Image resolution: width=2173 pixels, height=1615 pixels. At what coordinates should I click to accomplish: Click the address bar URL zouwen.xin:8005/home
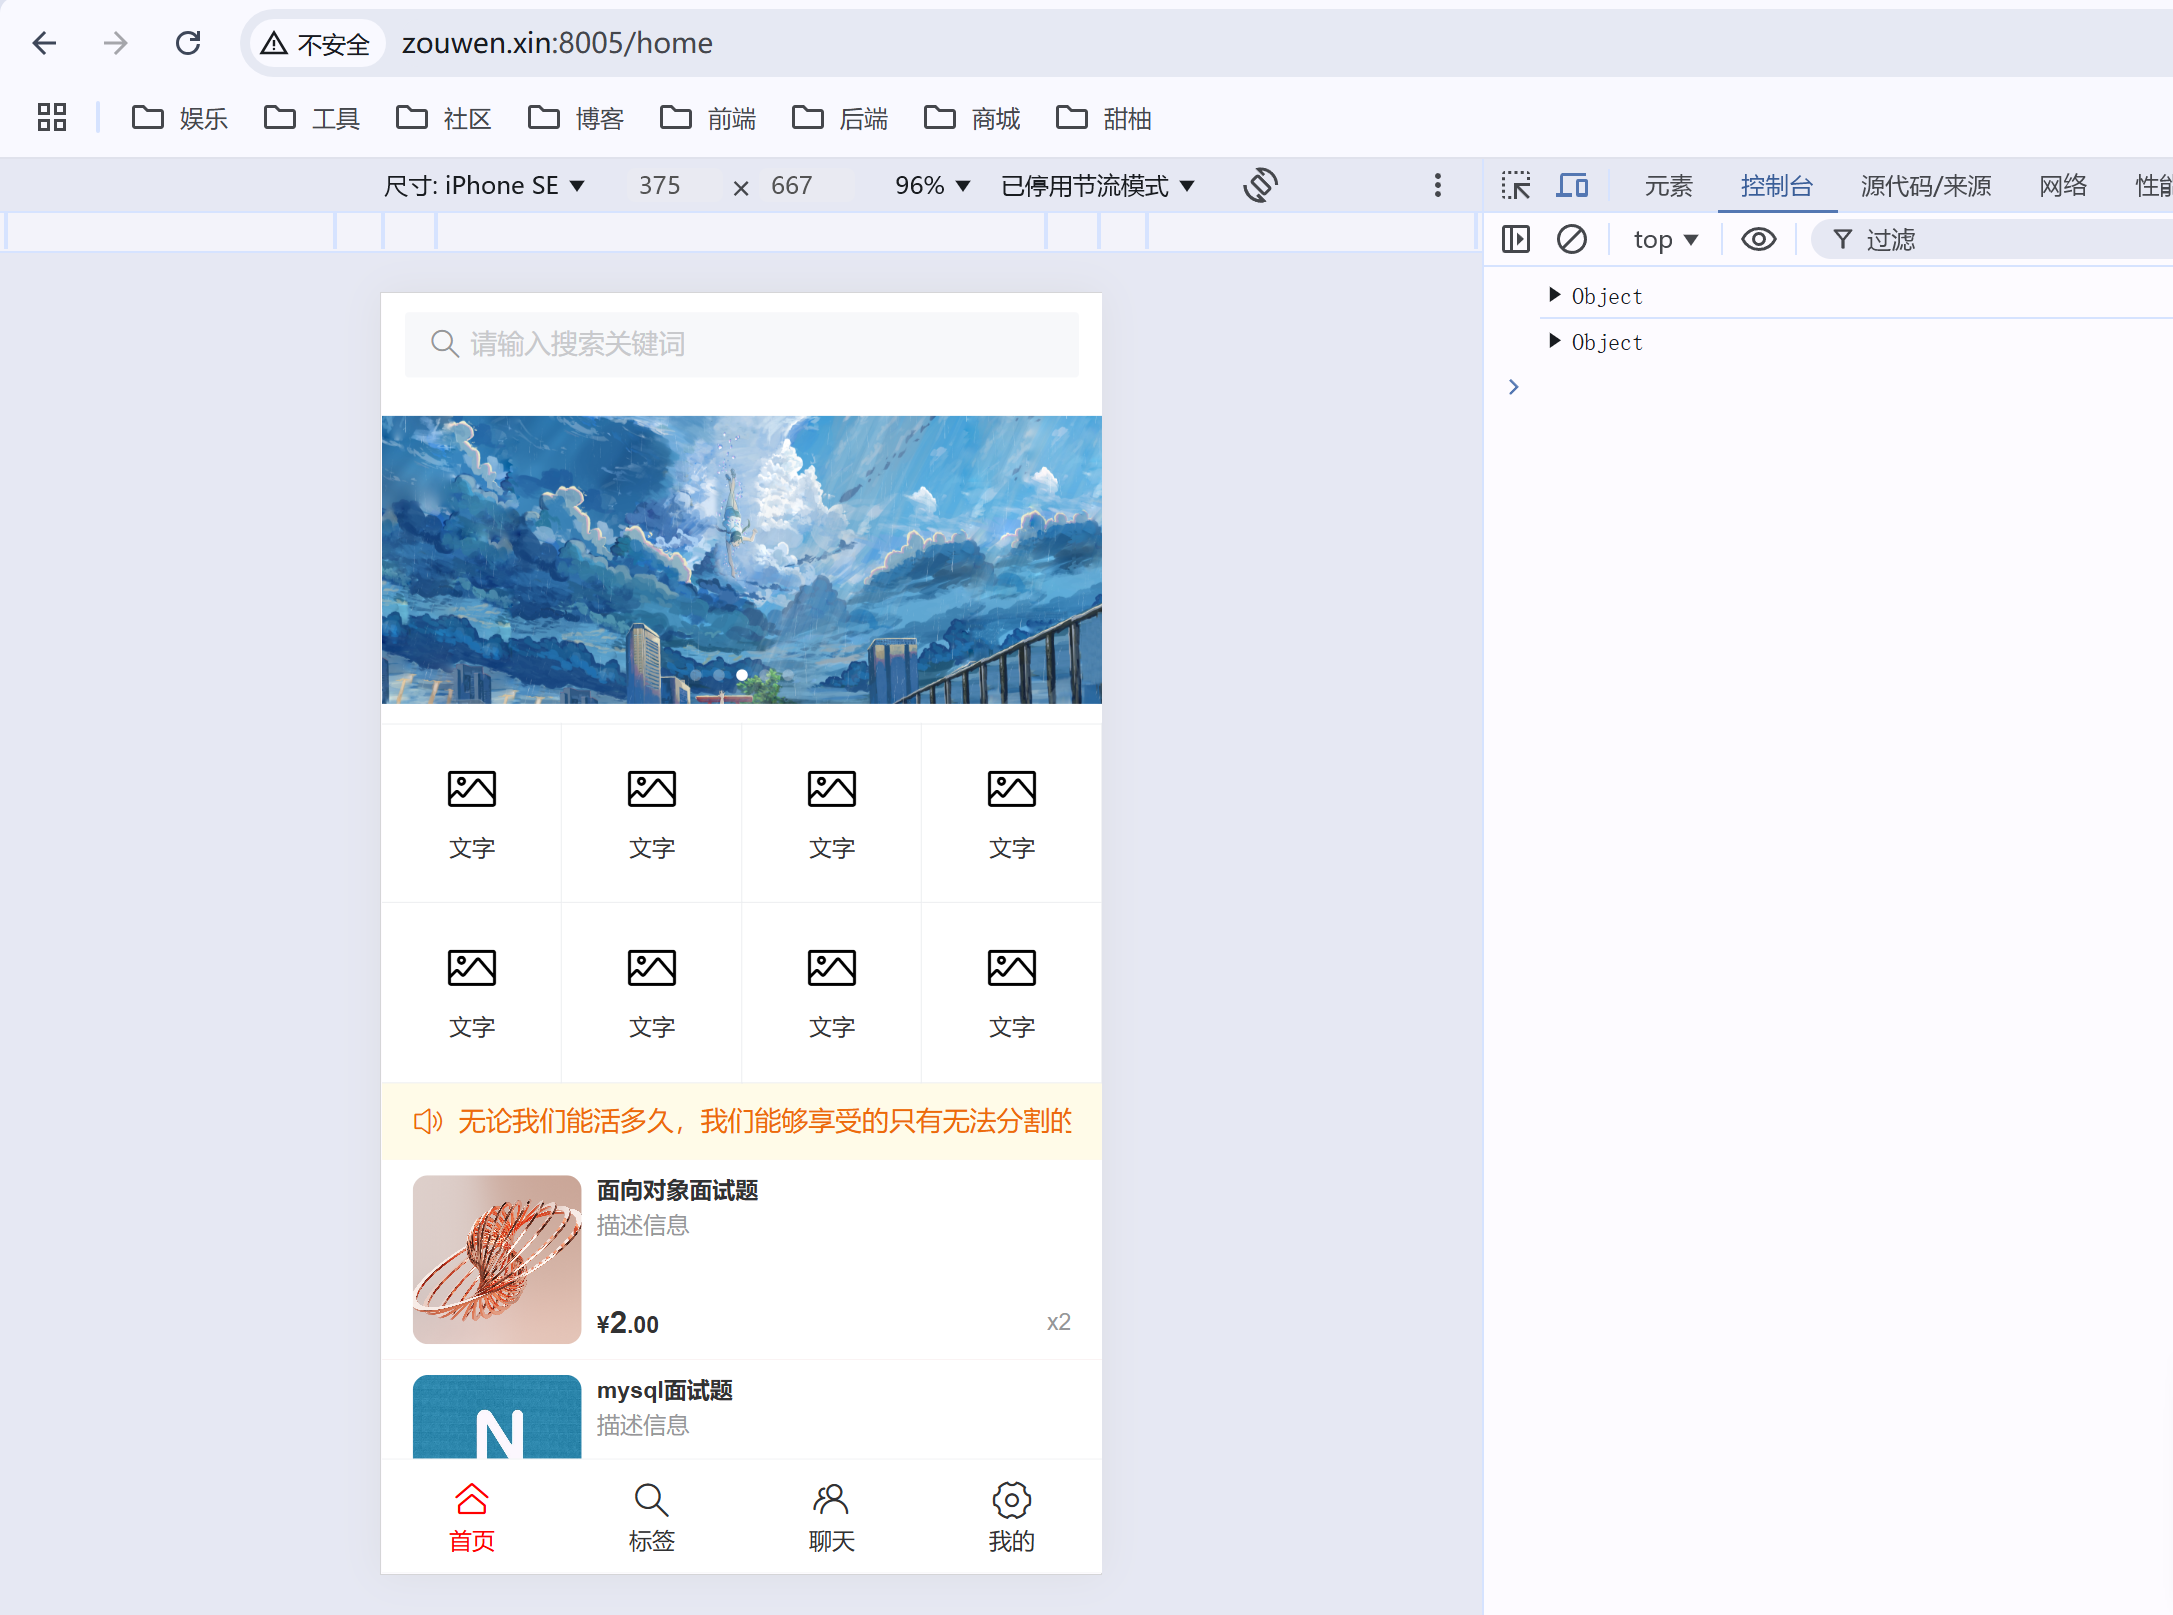(x=557, y=43)
